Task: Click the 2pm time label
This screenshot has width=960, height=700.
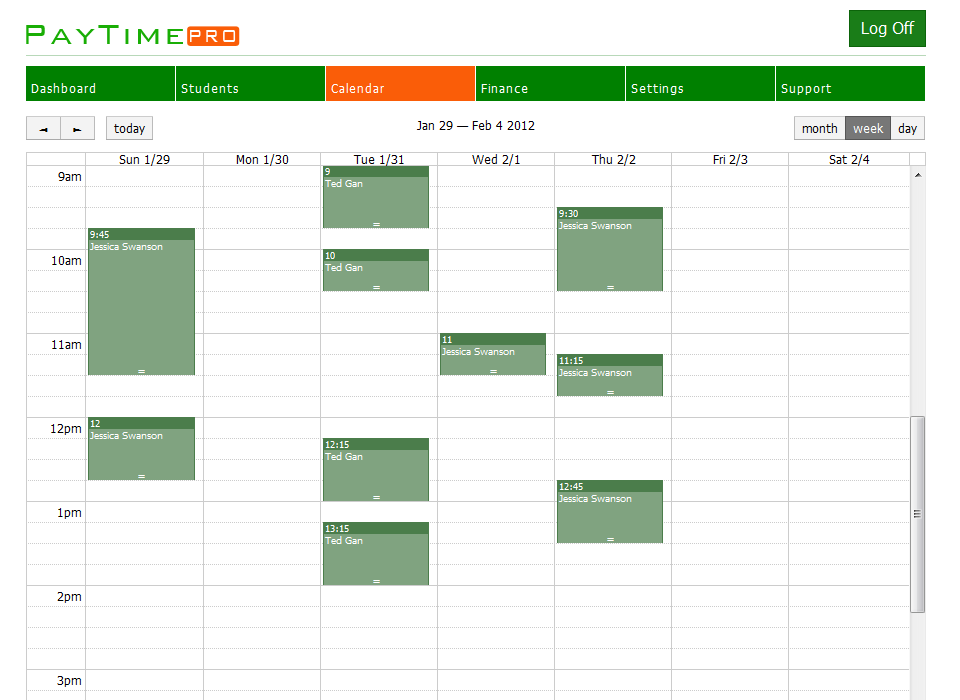Action: [x=69, y=596]
